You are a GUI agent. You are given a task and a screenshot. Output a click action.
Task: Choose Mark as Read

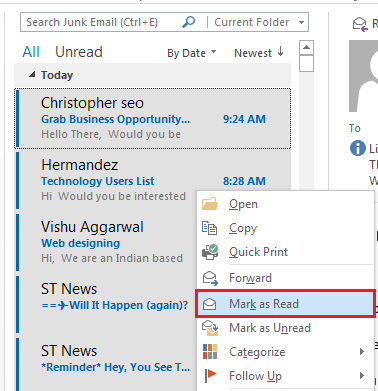(x=285, y=304)
